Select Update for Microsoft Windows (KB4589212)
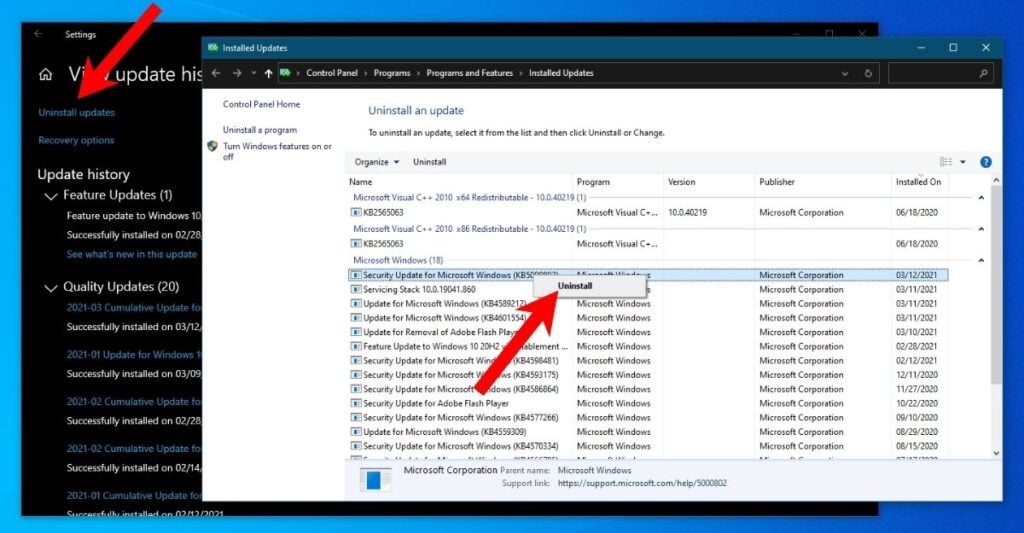1024x533 pixels. point(648,304)
